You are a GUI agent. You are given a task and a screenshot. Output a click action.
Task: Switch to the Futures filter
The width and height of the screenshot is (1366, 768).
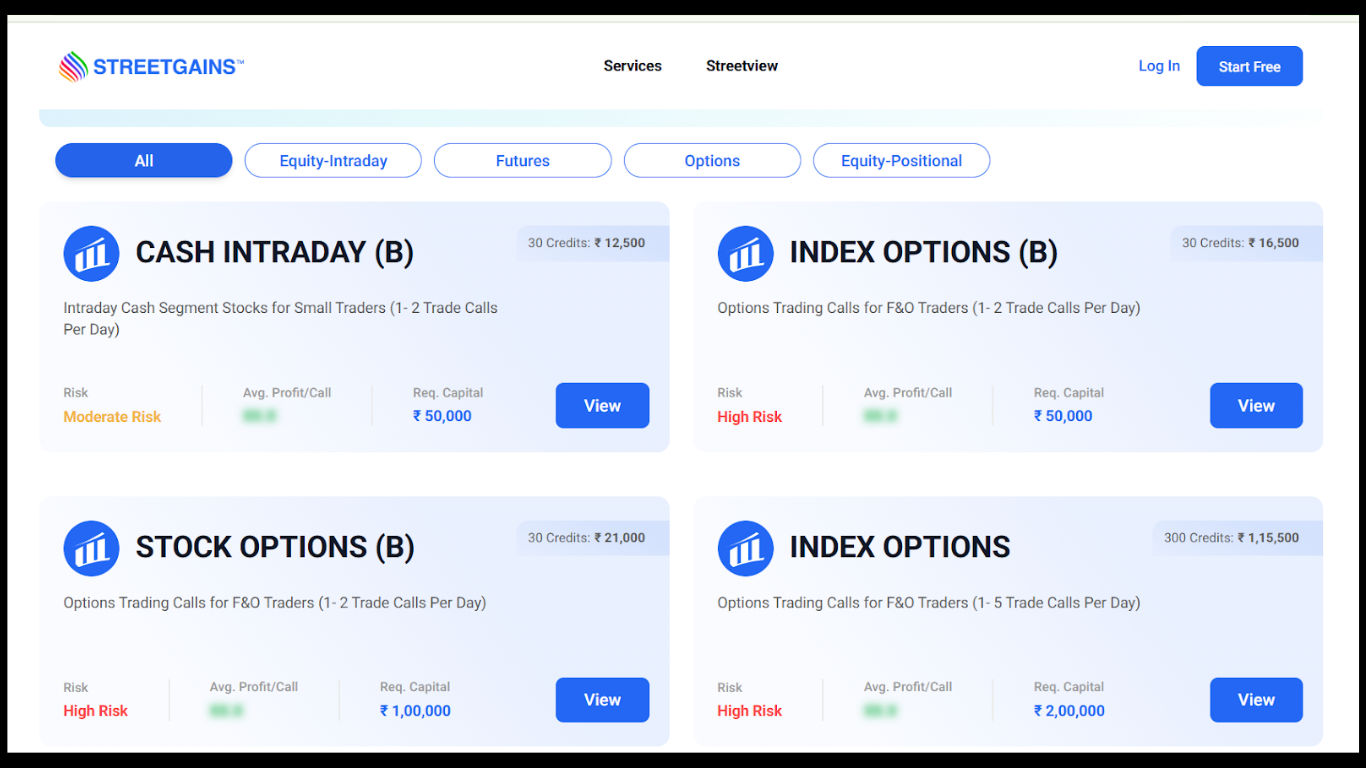[522, 161]
